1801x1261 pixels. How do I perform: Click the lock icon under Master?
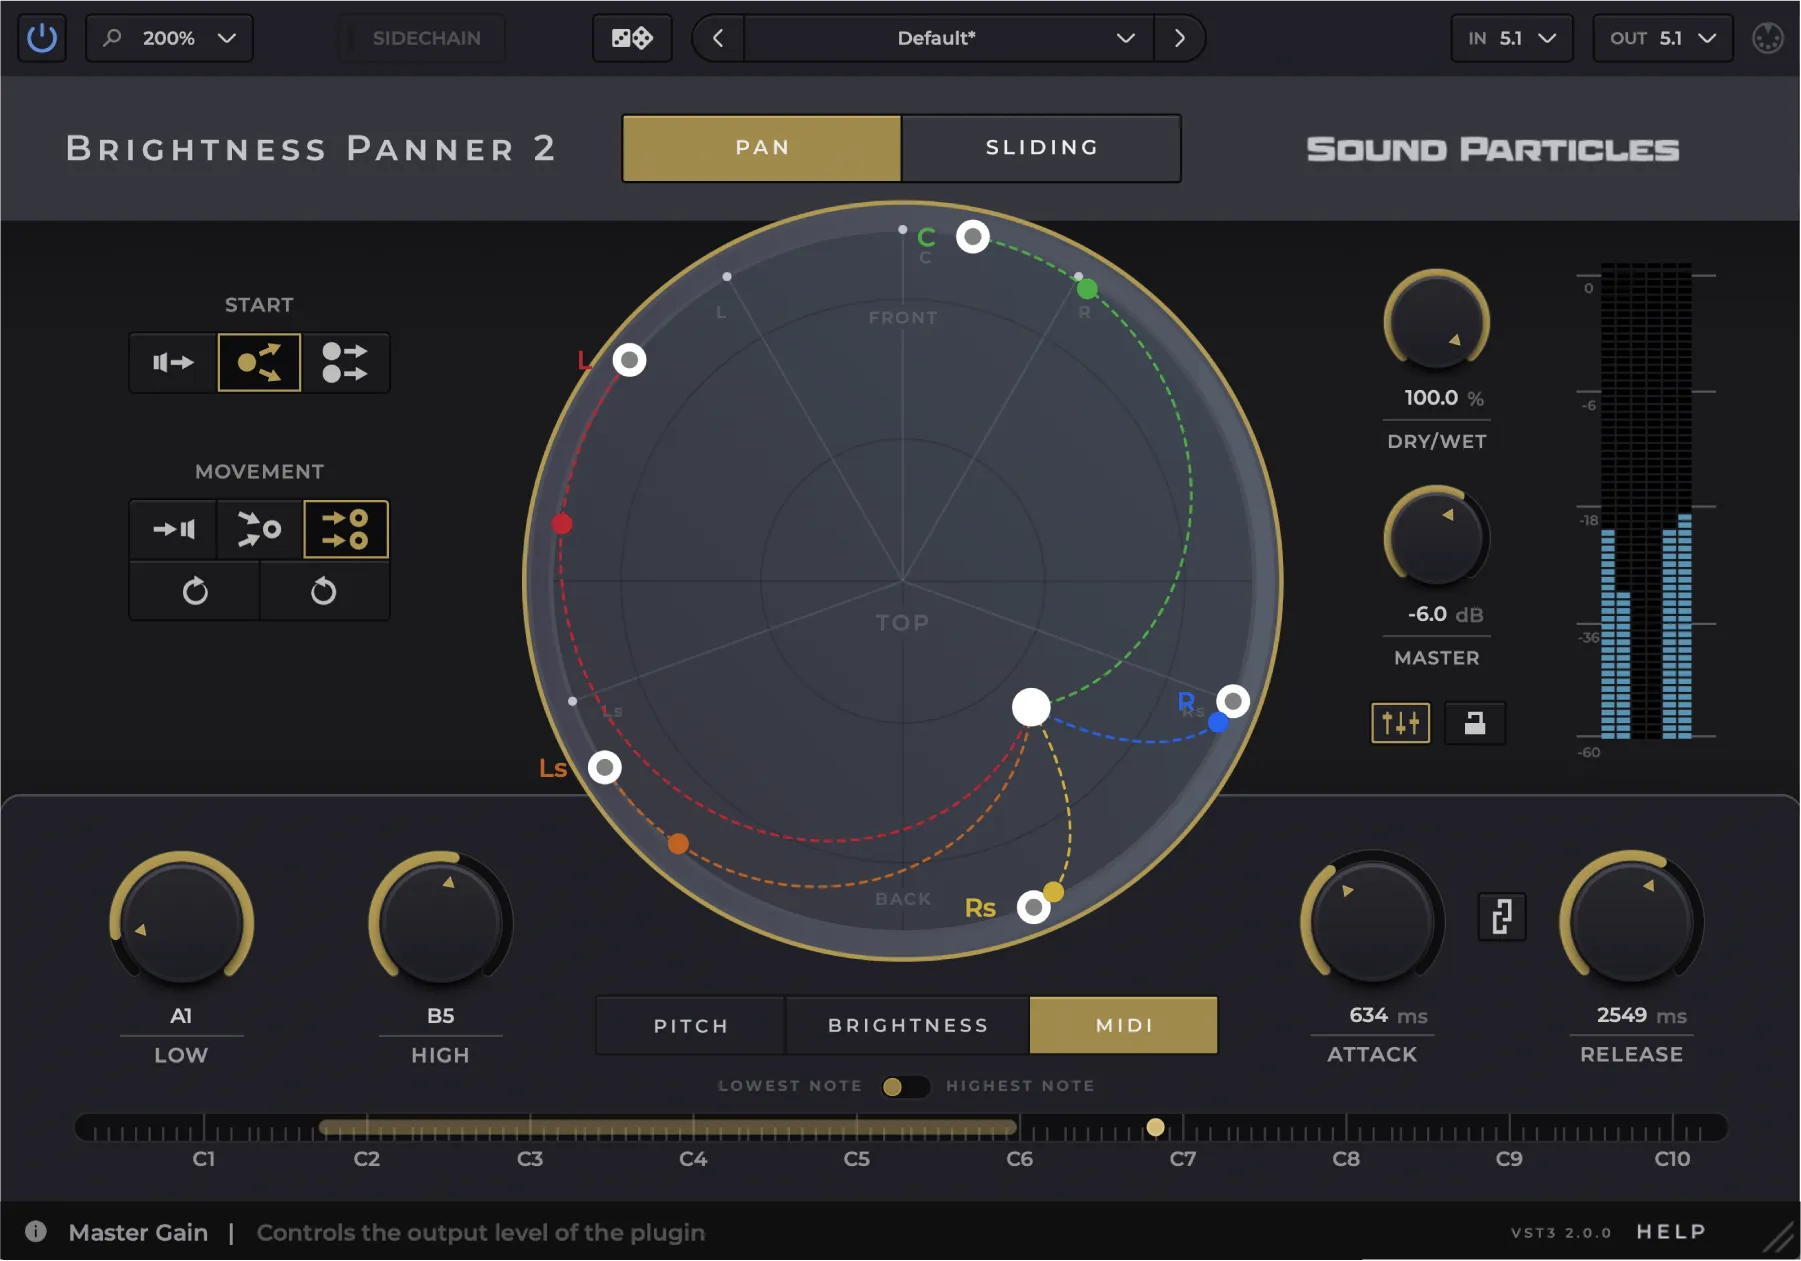(x=1474, y=722)
